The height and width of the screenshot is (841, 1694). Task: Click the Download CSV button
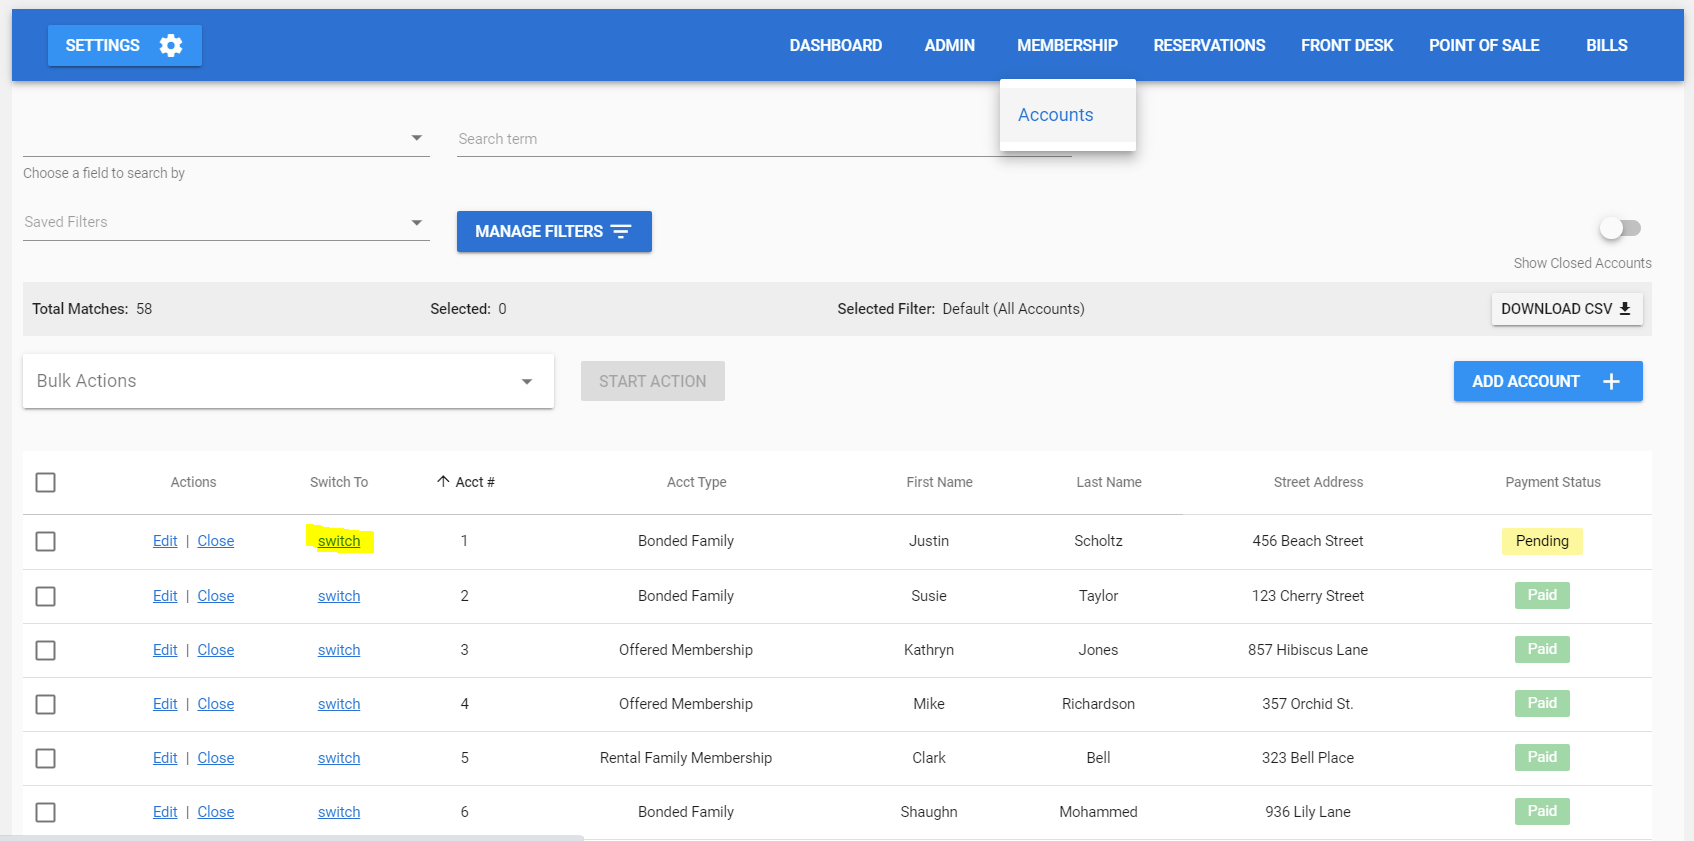pyautogui.click(x=1567, y=308)
